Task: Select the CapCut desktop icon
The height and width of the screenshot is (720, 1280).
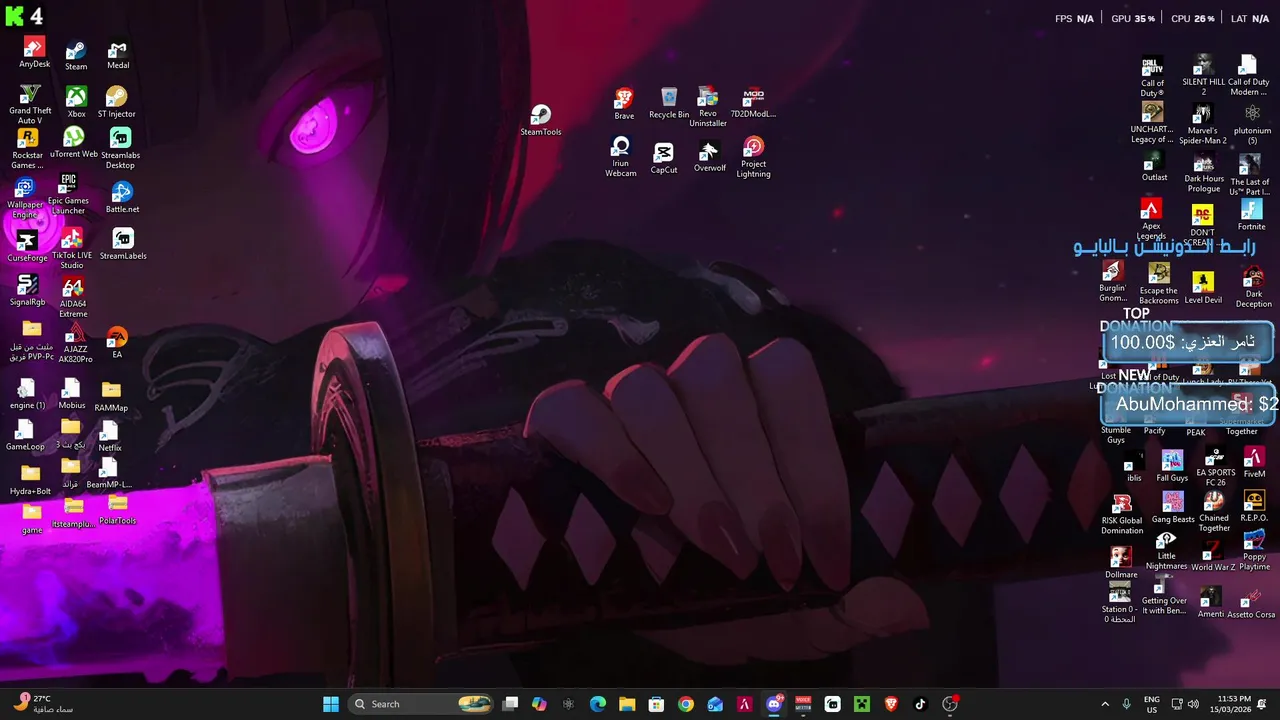Action: coord(664,158)
